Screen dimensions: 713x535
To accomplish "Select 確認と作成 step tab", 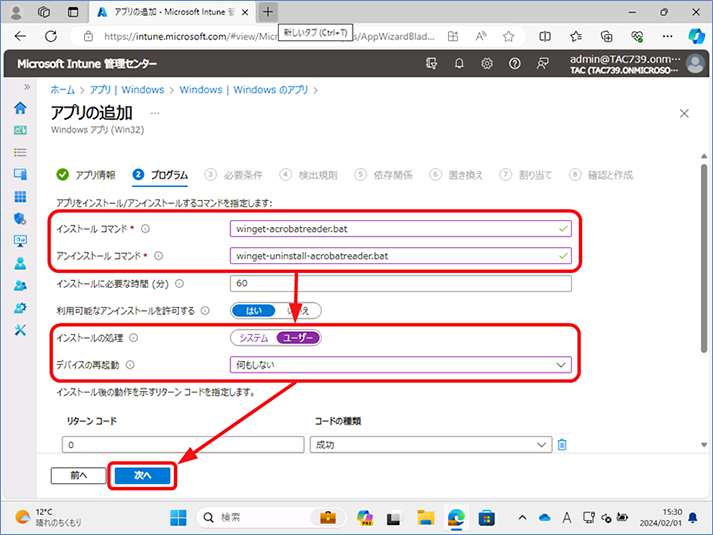I will (x=601, y=175).
